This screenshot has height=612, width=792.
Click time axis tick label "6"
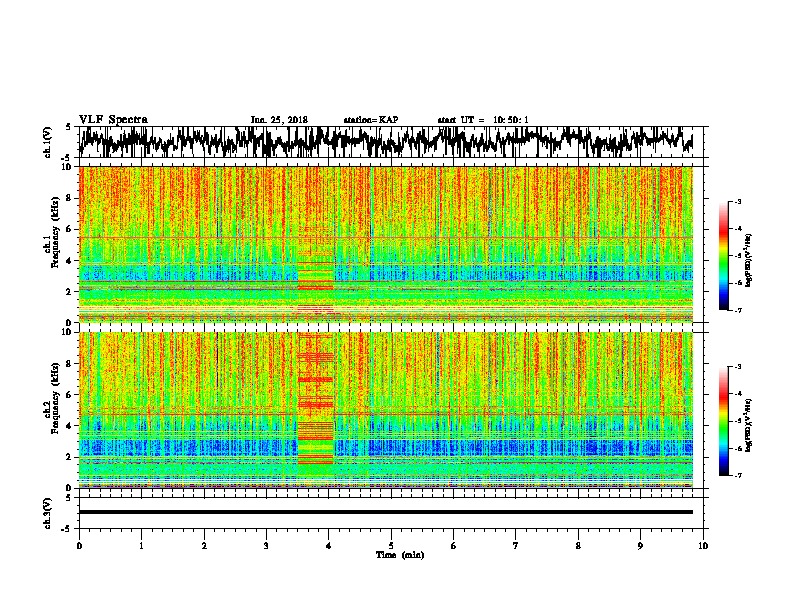click(453, 546)
